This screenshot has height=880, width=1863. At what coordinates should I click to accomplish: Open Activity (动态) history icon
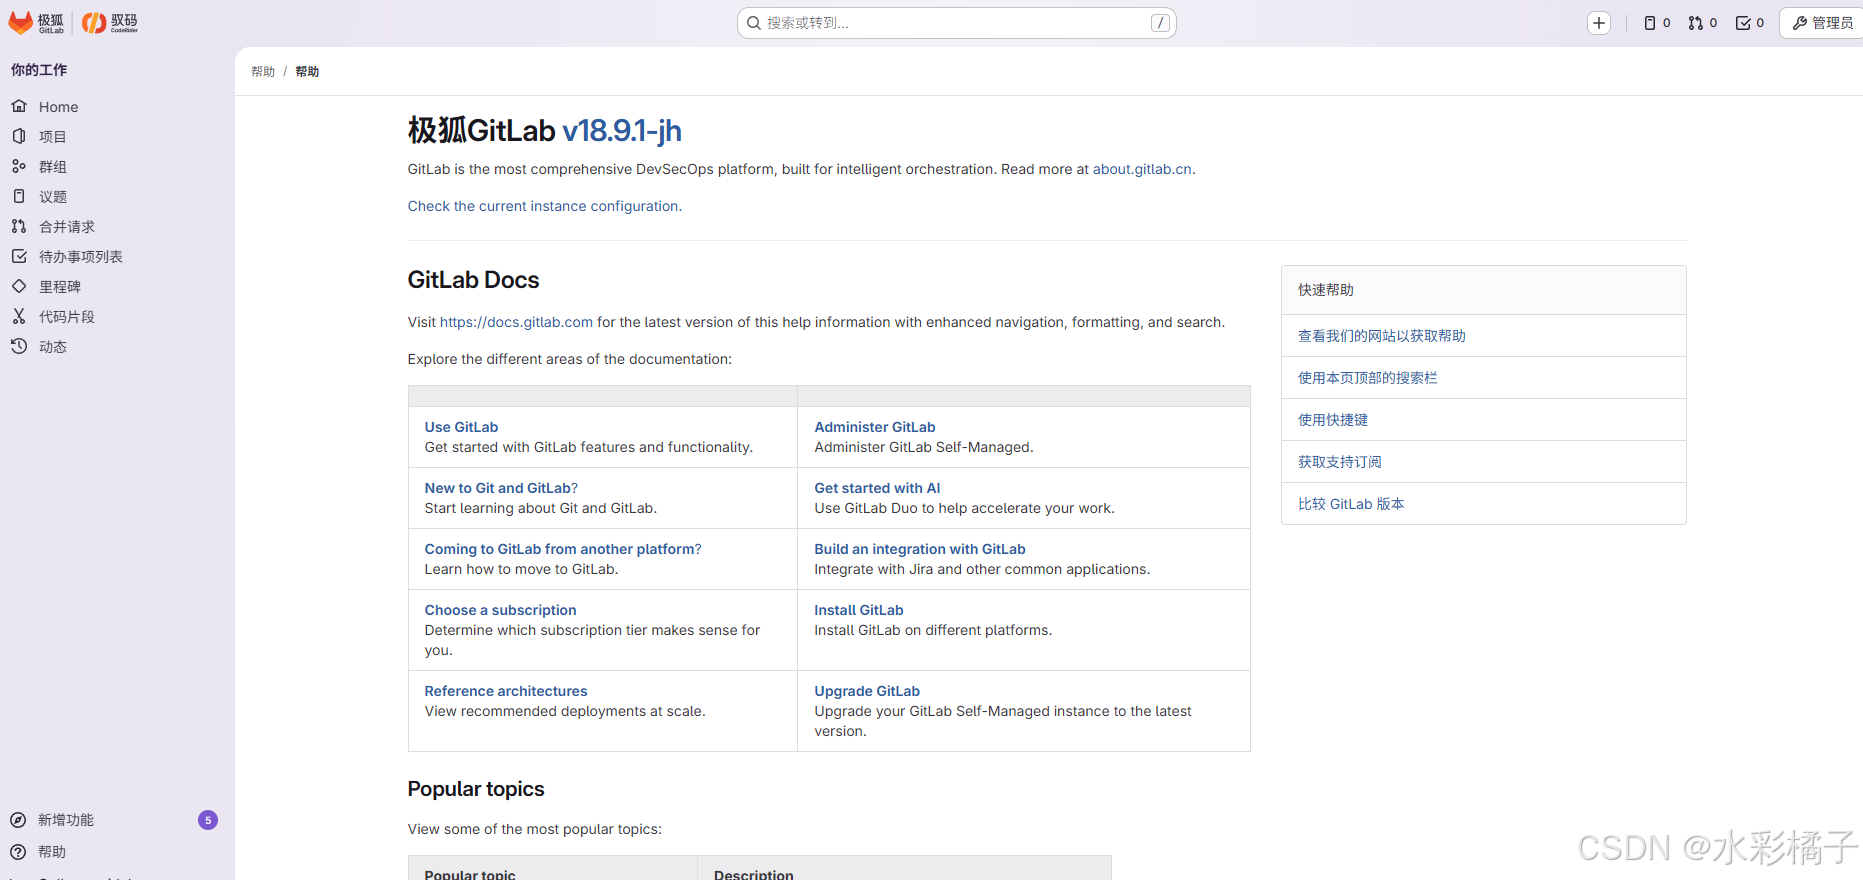click(x=19, y=346)
